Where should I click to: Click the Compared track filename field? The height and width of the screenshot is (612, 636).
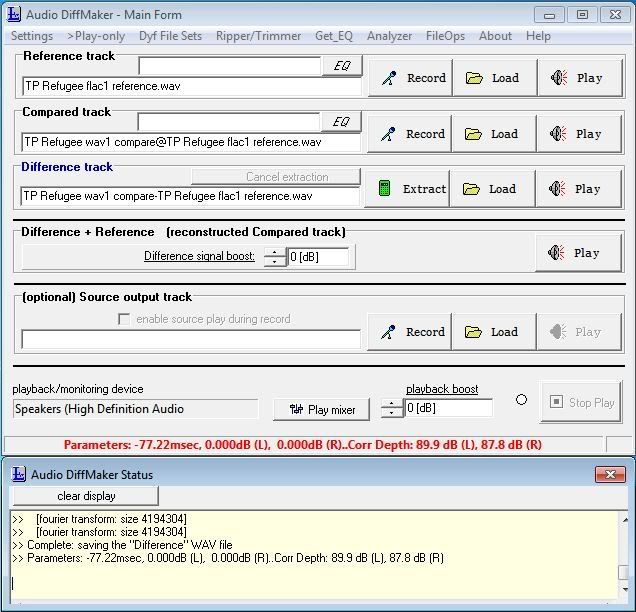click(x=191, y=142)
